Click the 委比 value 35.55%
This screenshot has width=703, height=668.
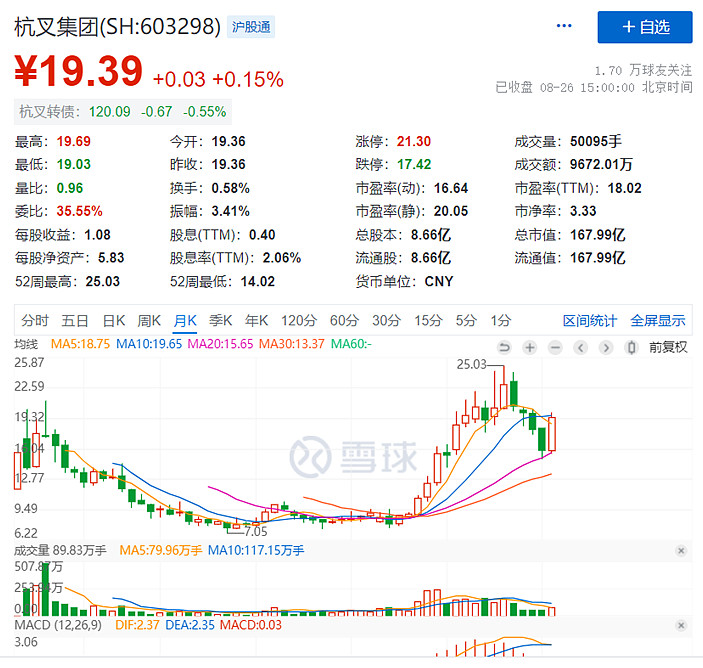(79, 211)
